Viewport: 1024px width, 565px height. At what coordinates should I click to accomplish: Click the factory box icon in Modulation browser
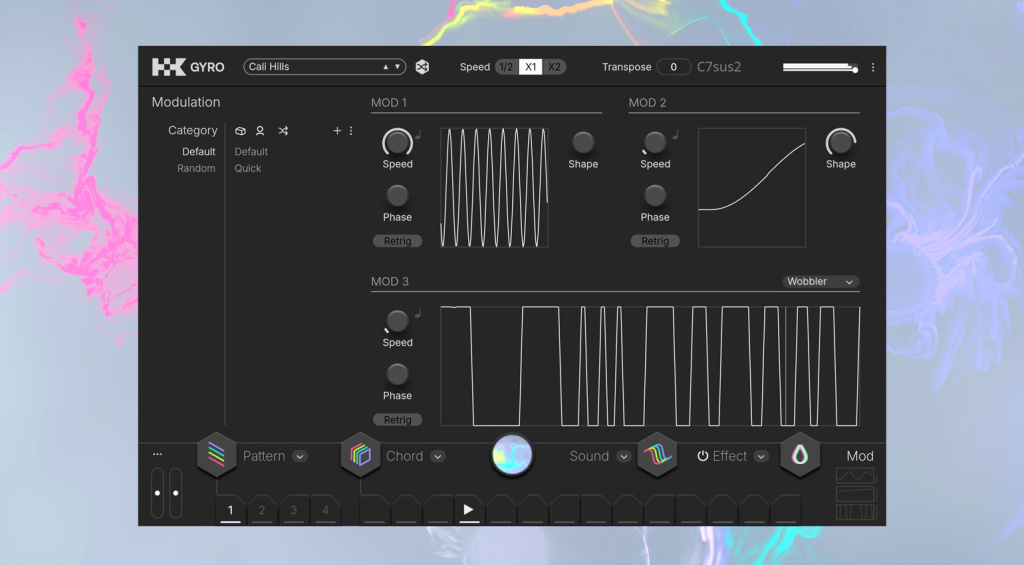click(x=241, y=131)
